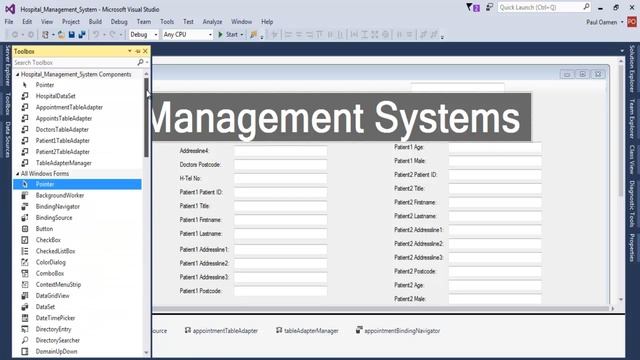Screen dimensions: 640x360
Task: Pick the DirectorySearcher control
Action: coord(58,340)
